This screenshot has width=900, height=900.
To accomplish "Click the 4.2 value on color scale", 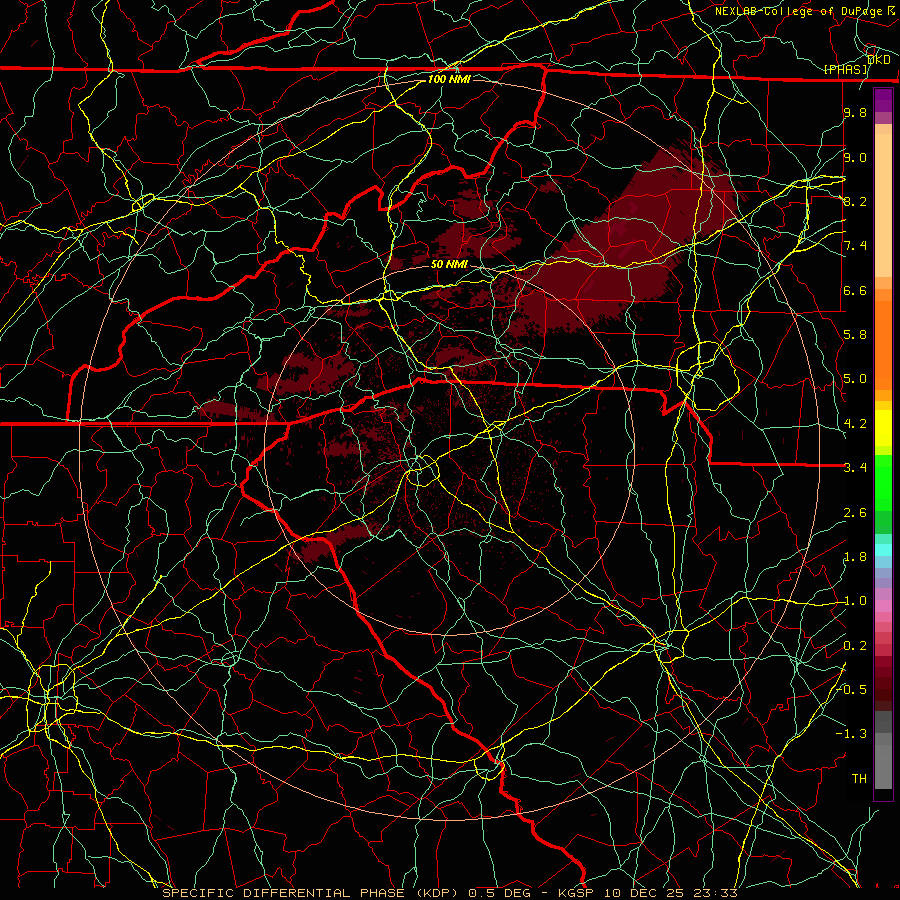I will (855, 424).
